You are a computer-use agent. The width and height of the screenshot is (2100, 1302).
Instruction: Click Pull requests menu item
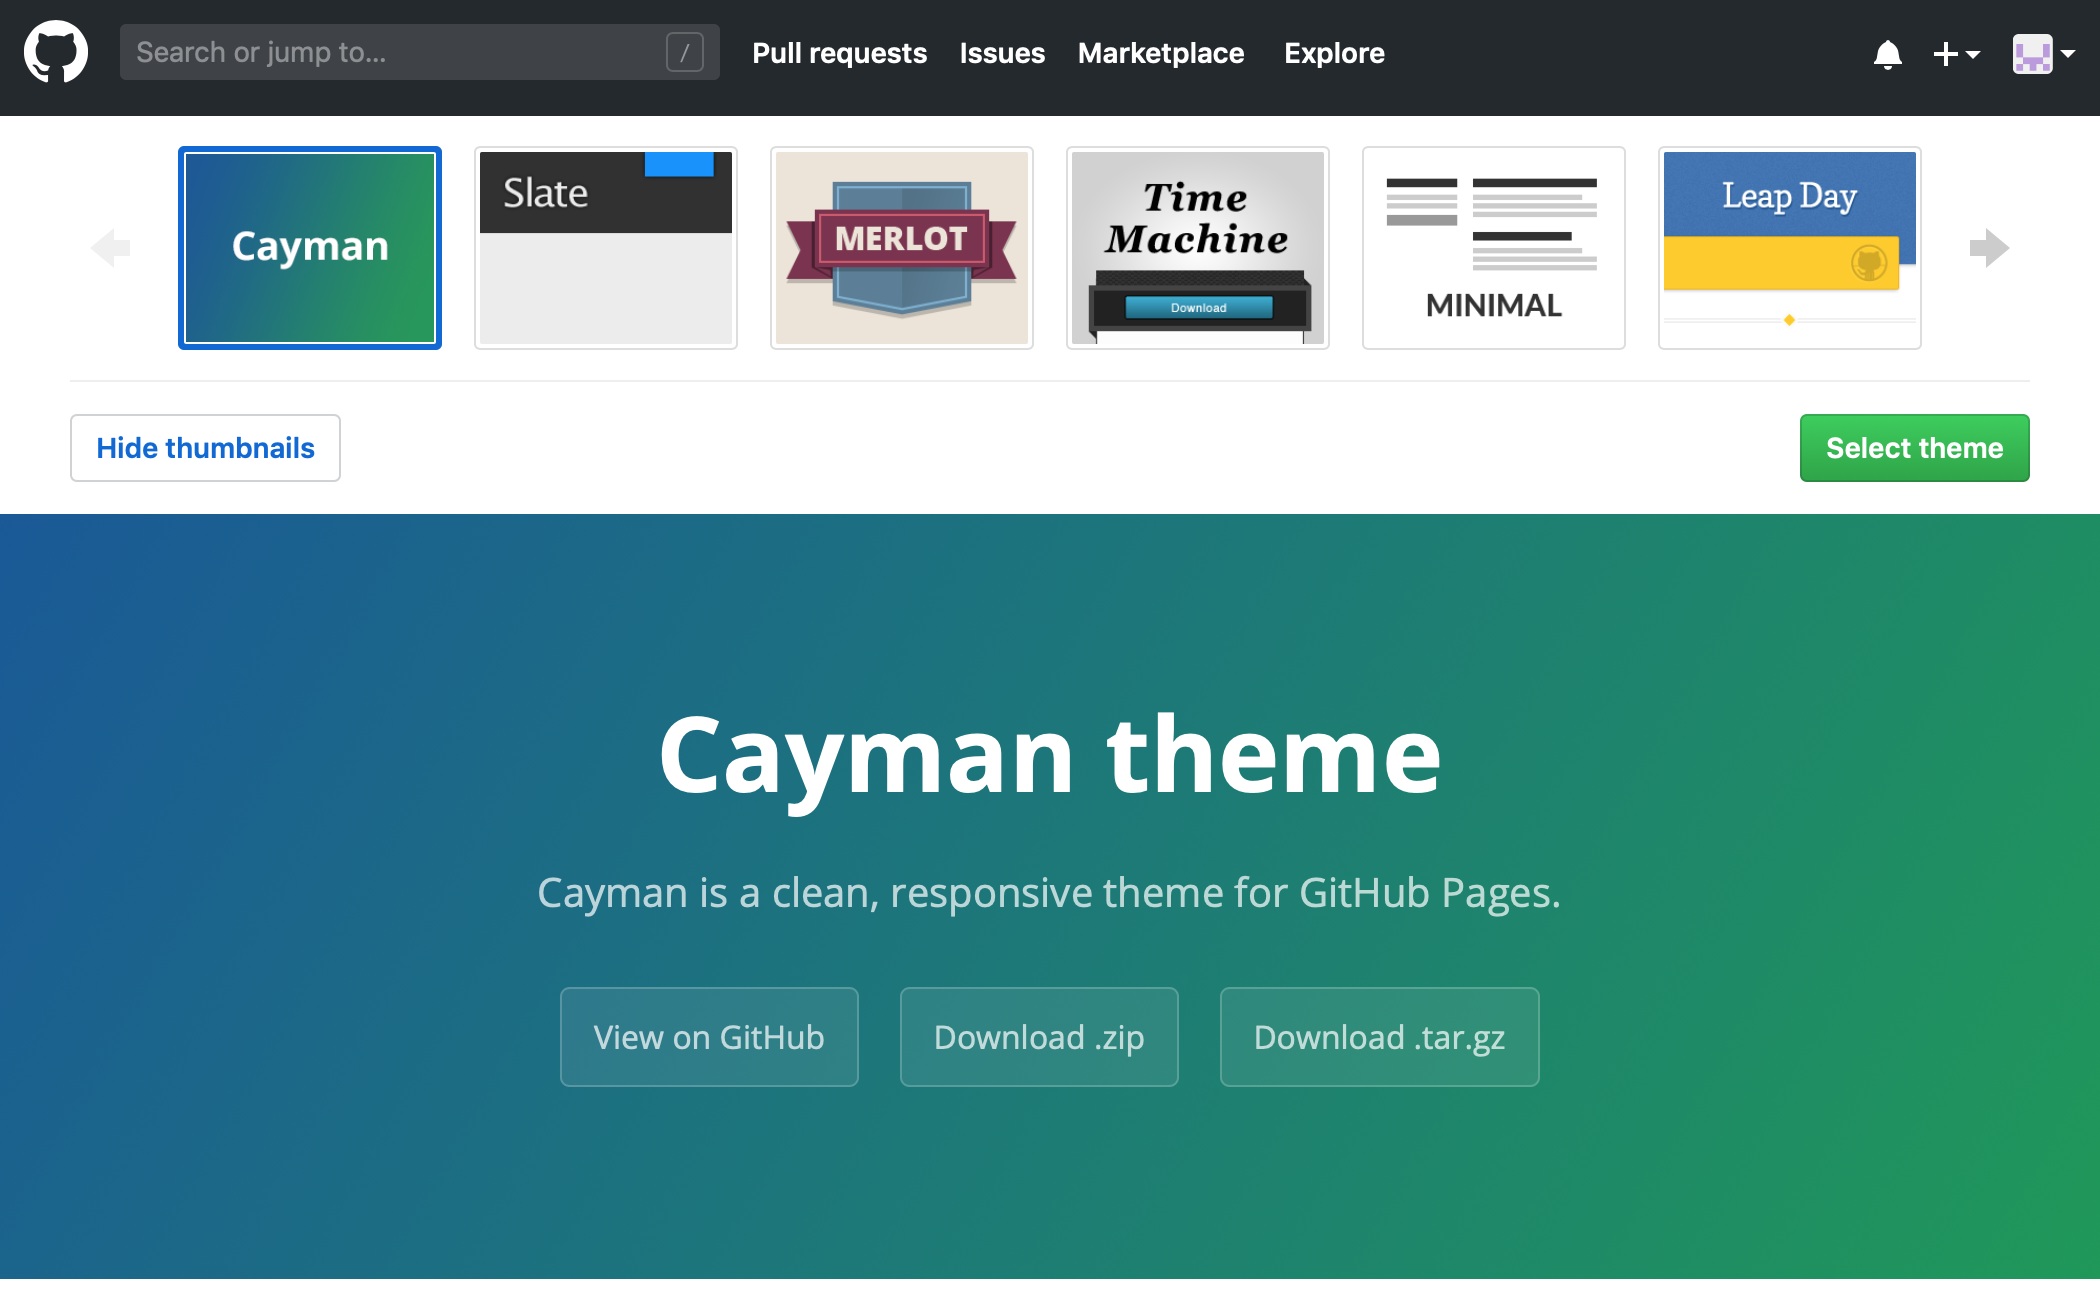(838, 54)
